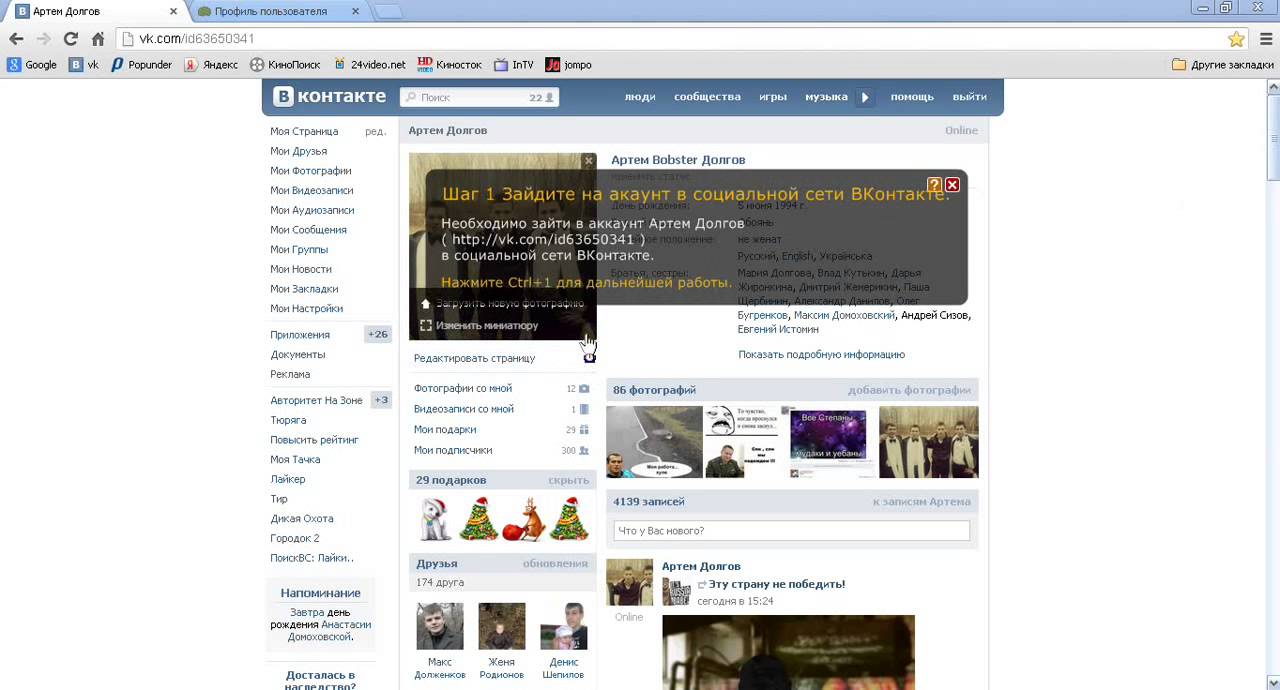
Task: Click the ВКонтакте logo
Action: 330,97
